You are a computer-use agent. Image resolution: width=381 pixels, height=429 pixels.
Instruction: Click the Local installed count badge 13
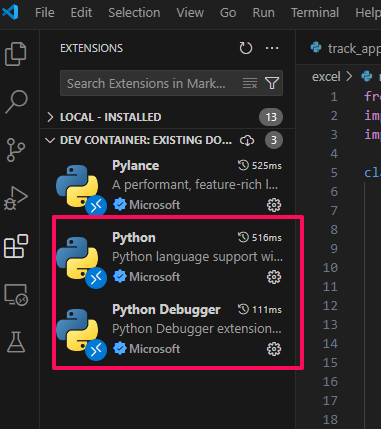point(271,117)
